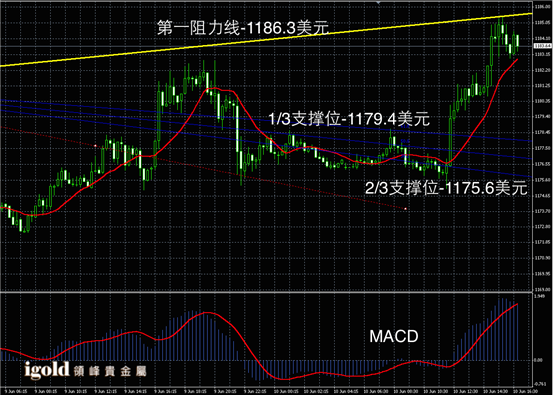Click the -0.761 MACD scale value
Screen dimensions: 553x395
[539, 384]
